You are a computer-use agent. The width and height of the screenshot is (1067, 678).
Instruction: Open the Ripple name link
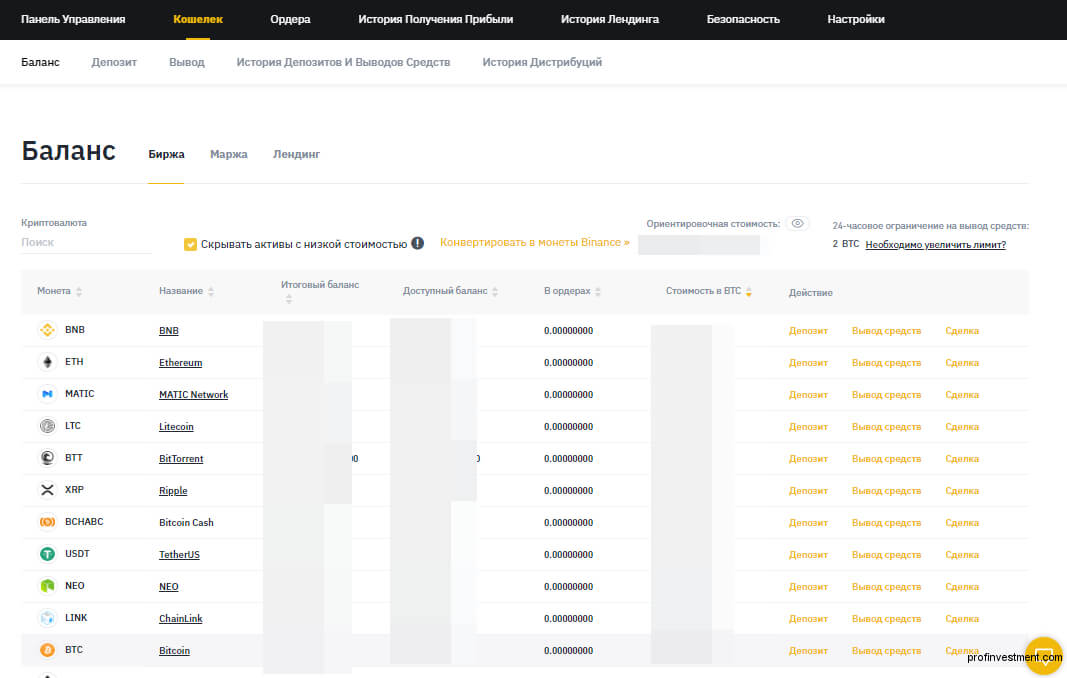[x=173, y=491]
